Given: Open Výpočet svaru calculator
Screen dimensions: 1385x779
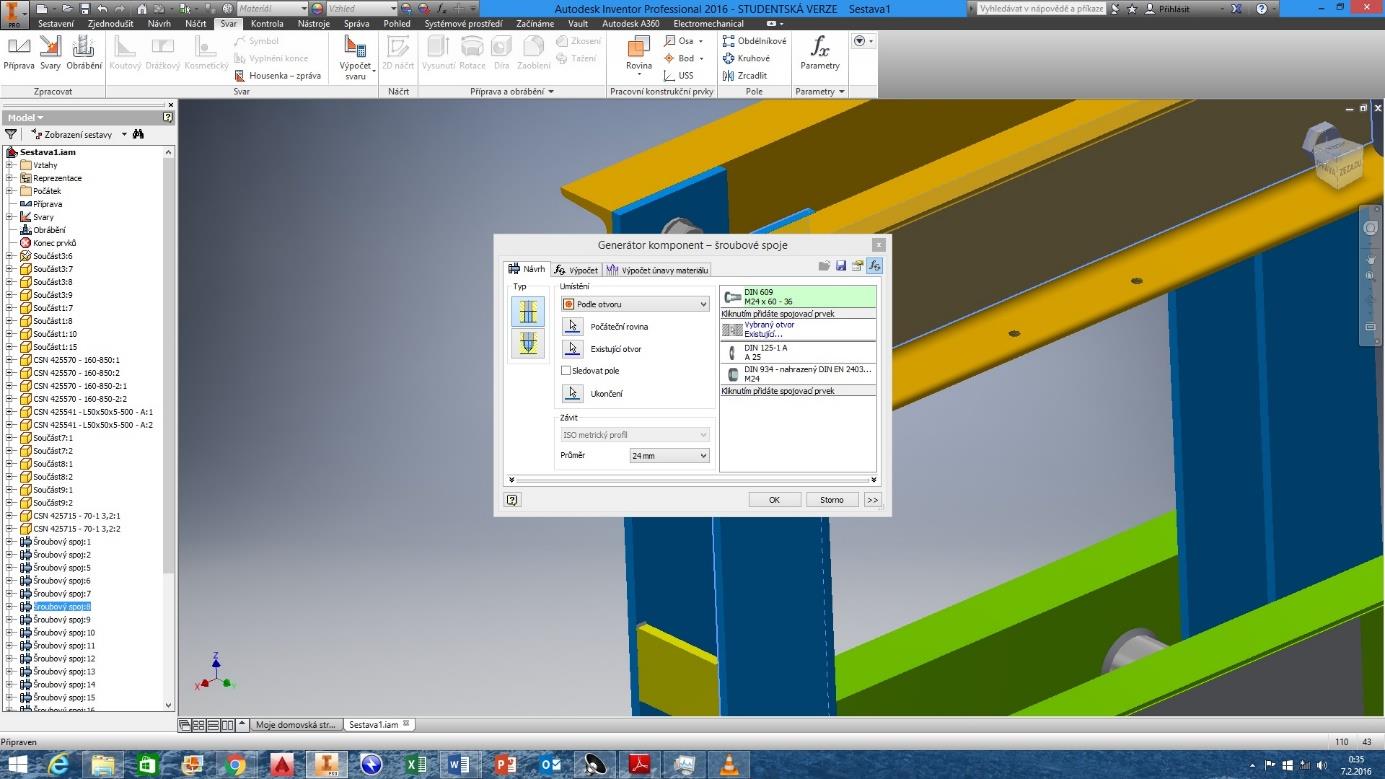Looking at the screenshot, I should coord(356,57).
